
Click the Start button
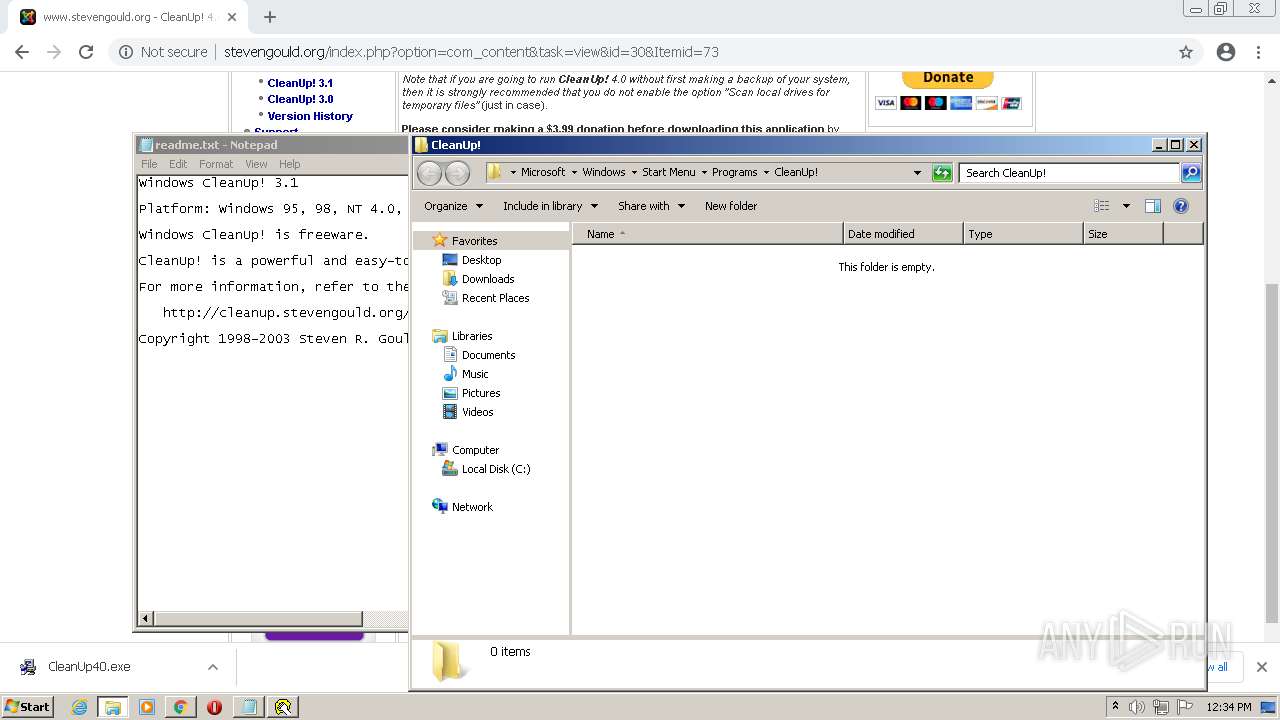pyautogui.click(x=28, y=707)
